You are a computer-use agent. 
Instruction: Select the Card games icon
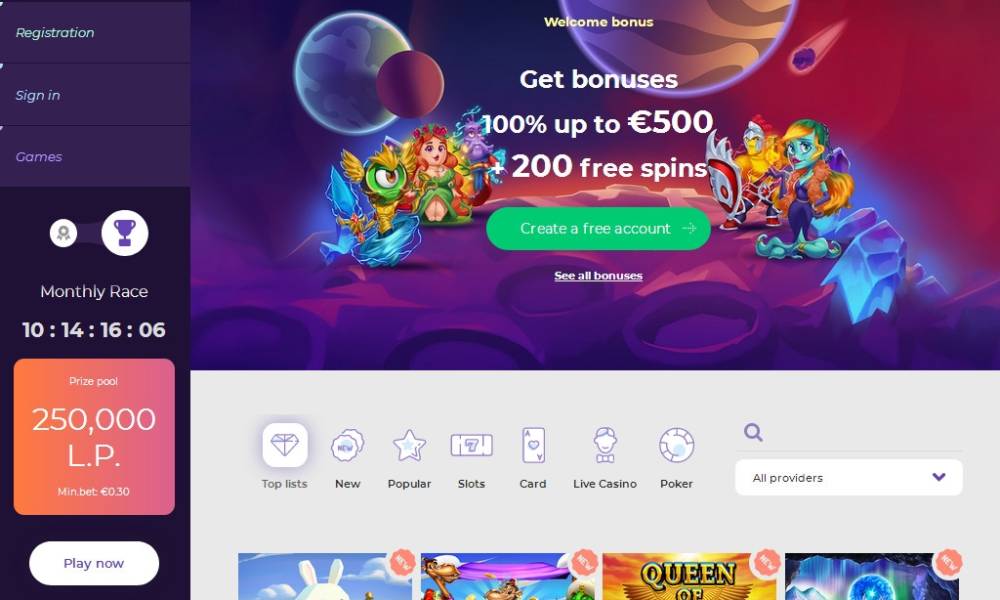(x=533, y=445)
